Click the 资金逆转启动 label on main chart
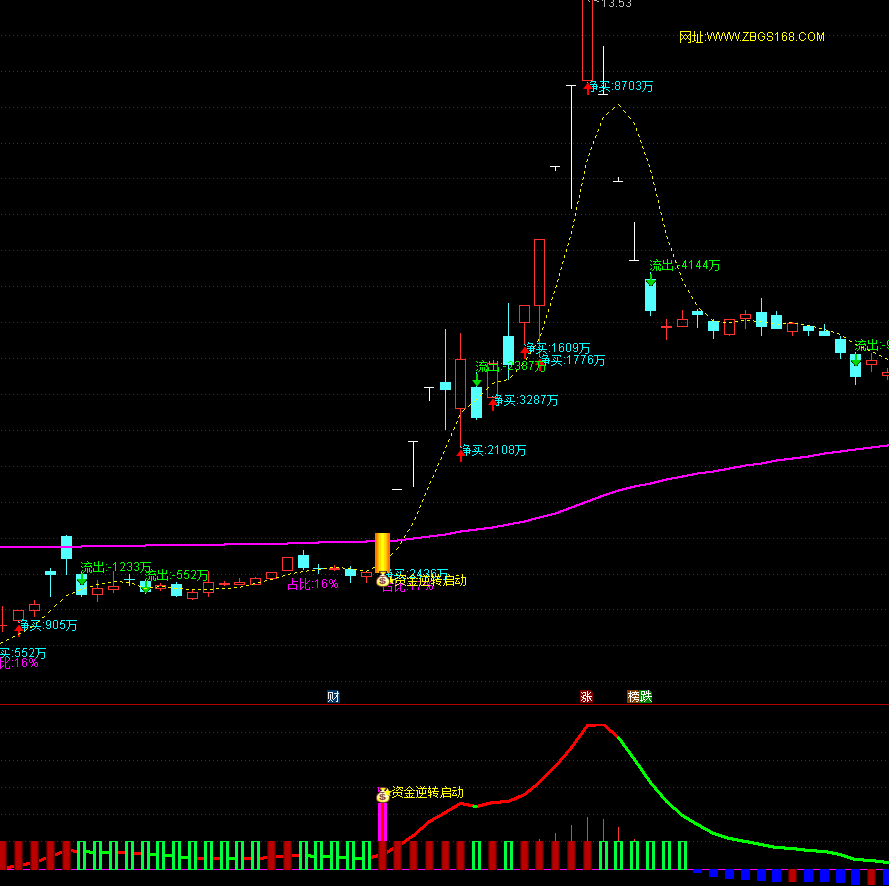Viewport: 889px width, 886px height. coord(429,580)
